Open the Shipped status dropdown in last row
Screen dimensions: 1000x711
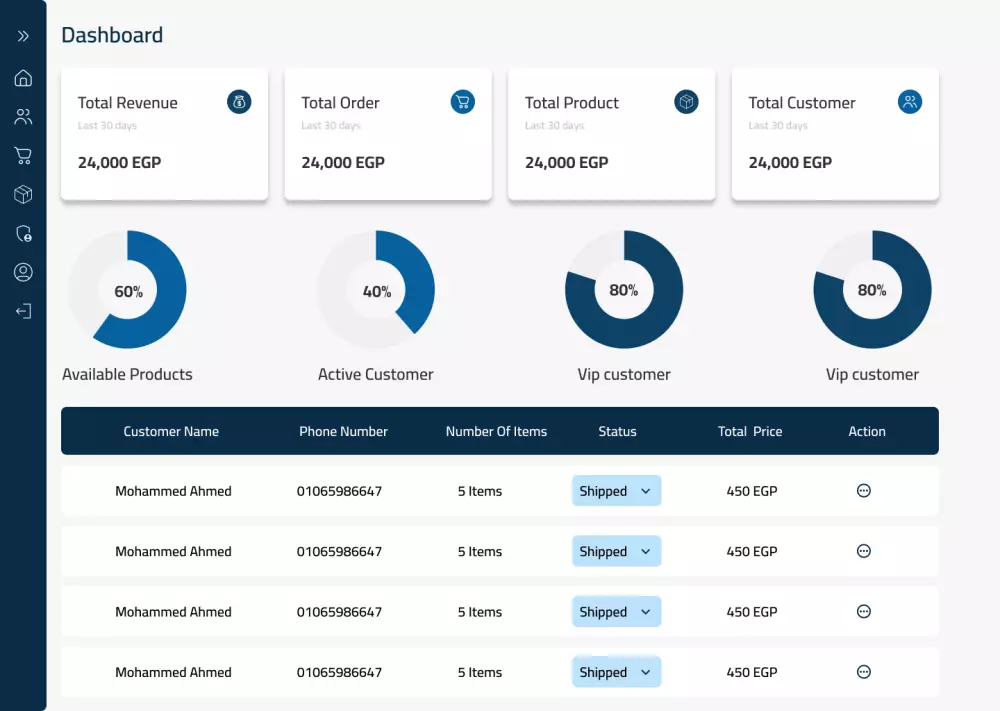[x=616, y=672]
